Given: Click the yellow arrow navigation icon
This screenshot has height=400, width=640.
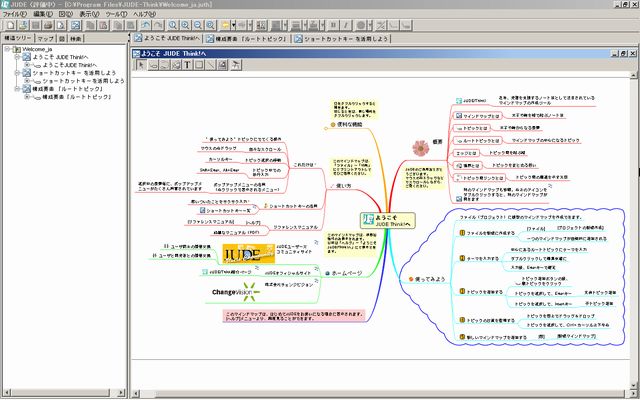Looking at the screenshot, I should coord(225,25).
